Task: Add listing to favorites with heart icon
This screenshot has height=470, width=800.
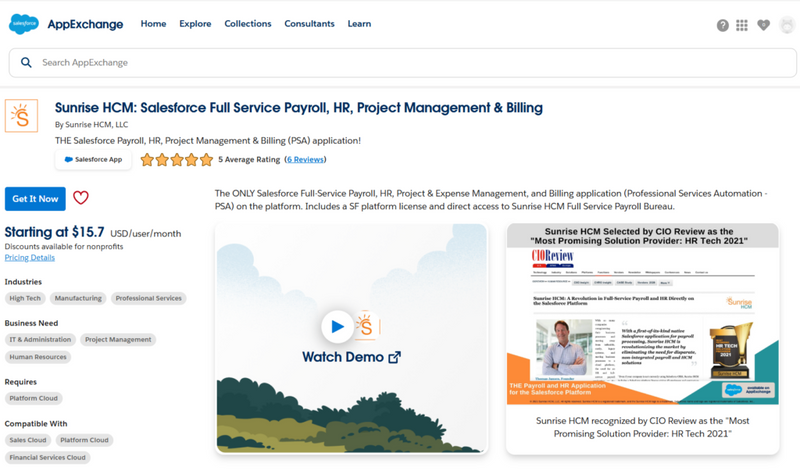Action: coord(81,197)
